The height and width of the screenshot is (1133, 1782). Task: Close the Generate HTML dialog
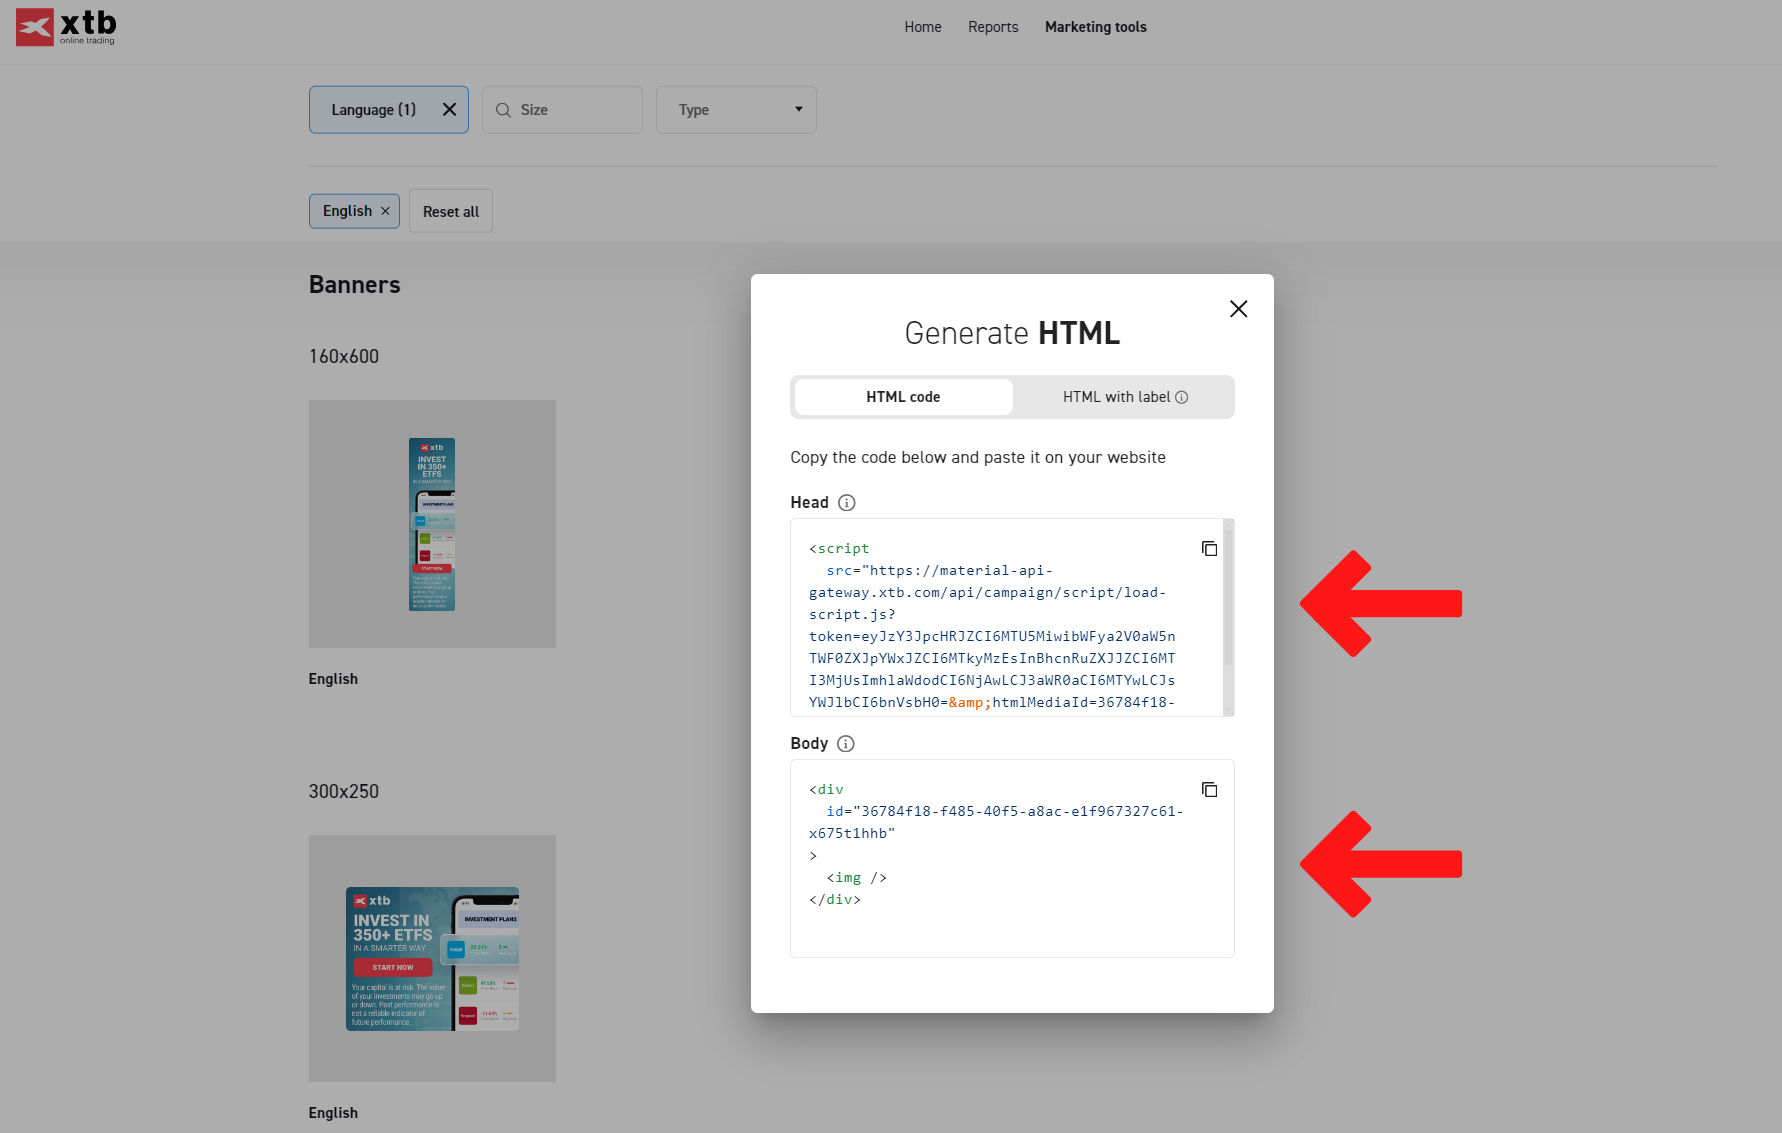tap(1238, 309)
